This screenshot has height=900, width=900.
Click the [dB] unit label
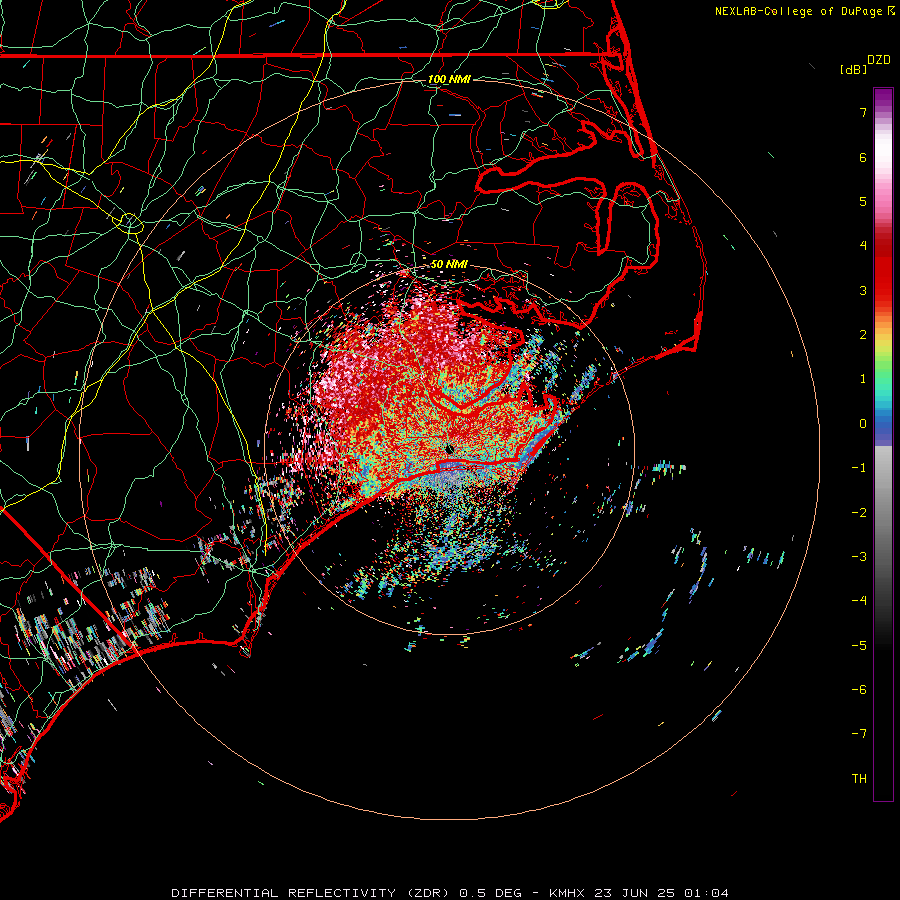click(853, 69)
